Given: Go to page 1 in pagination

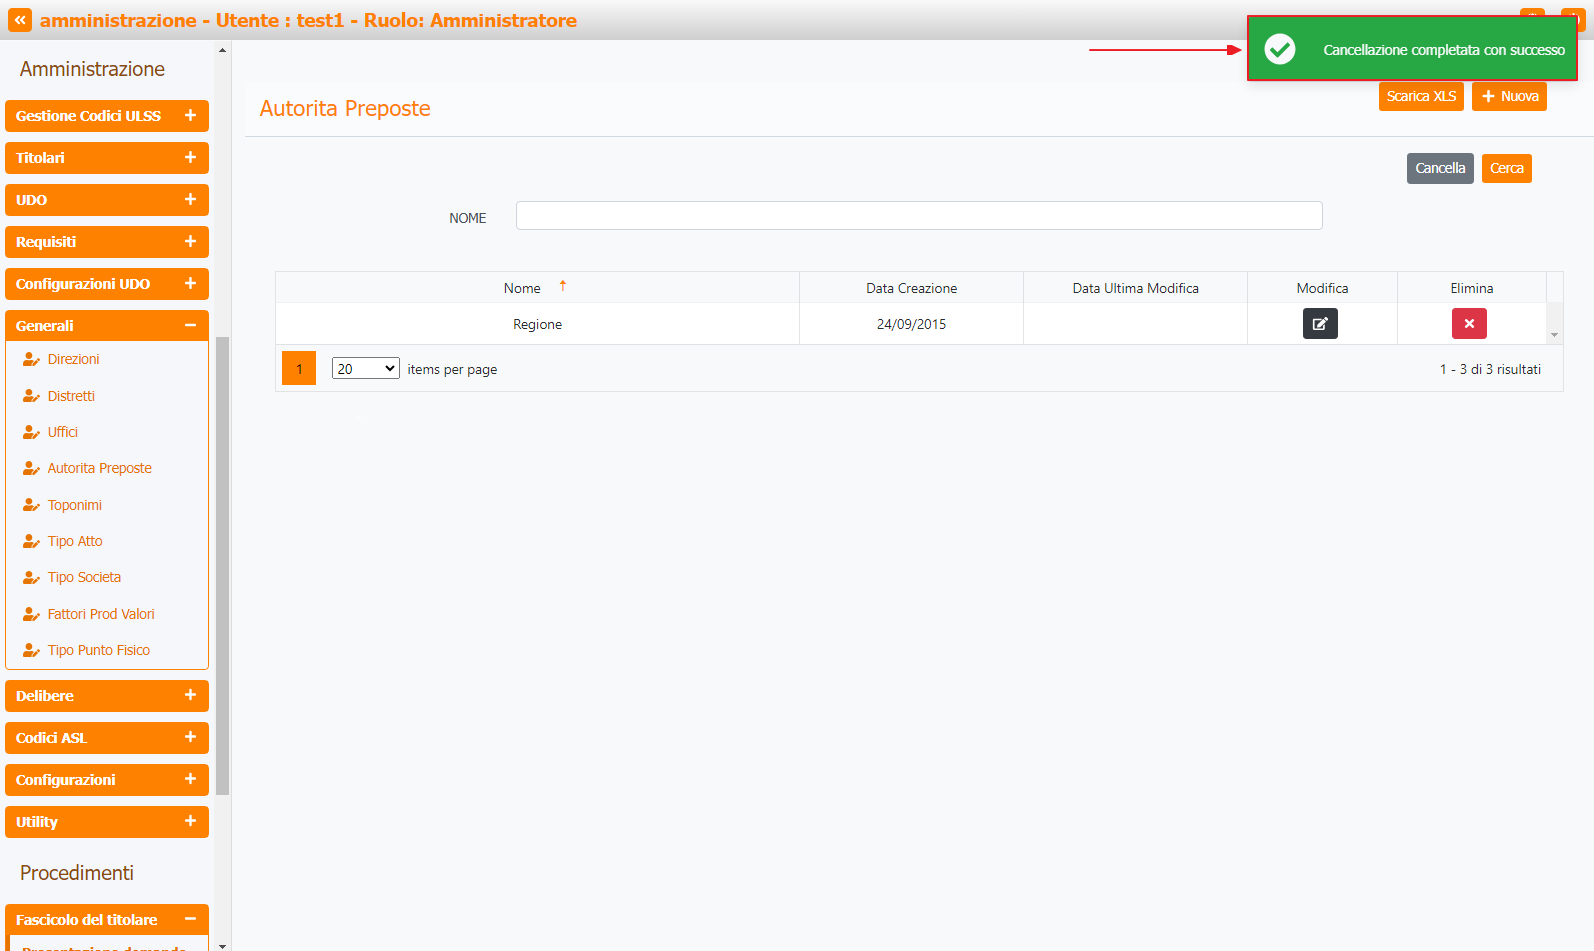Looking at the screenshot, I should [299, 369].
